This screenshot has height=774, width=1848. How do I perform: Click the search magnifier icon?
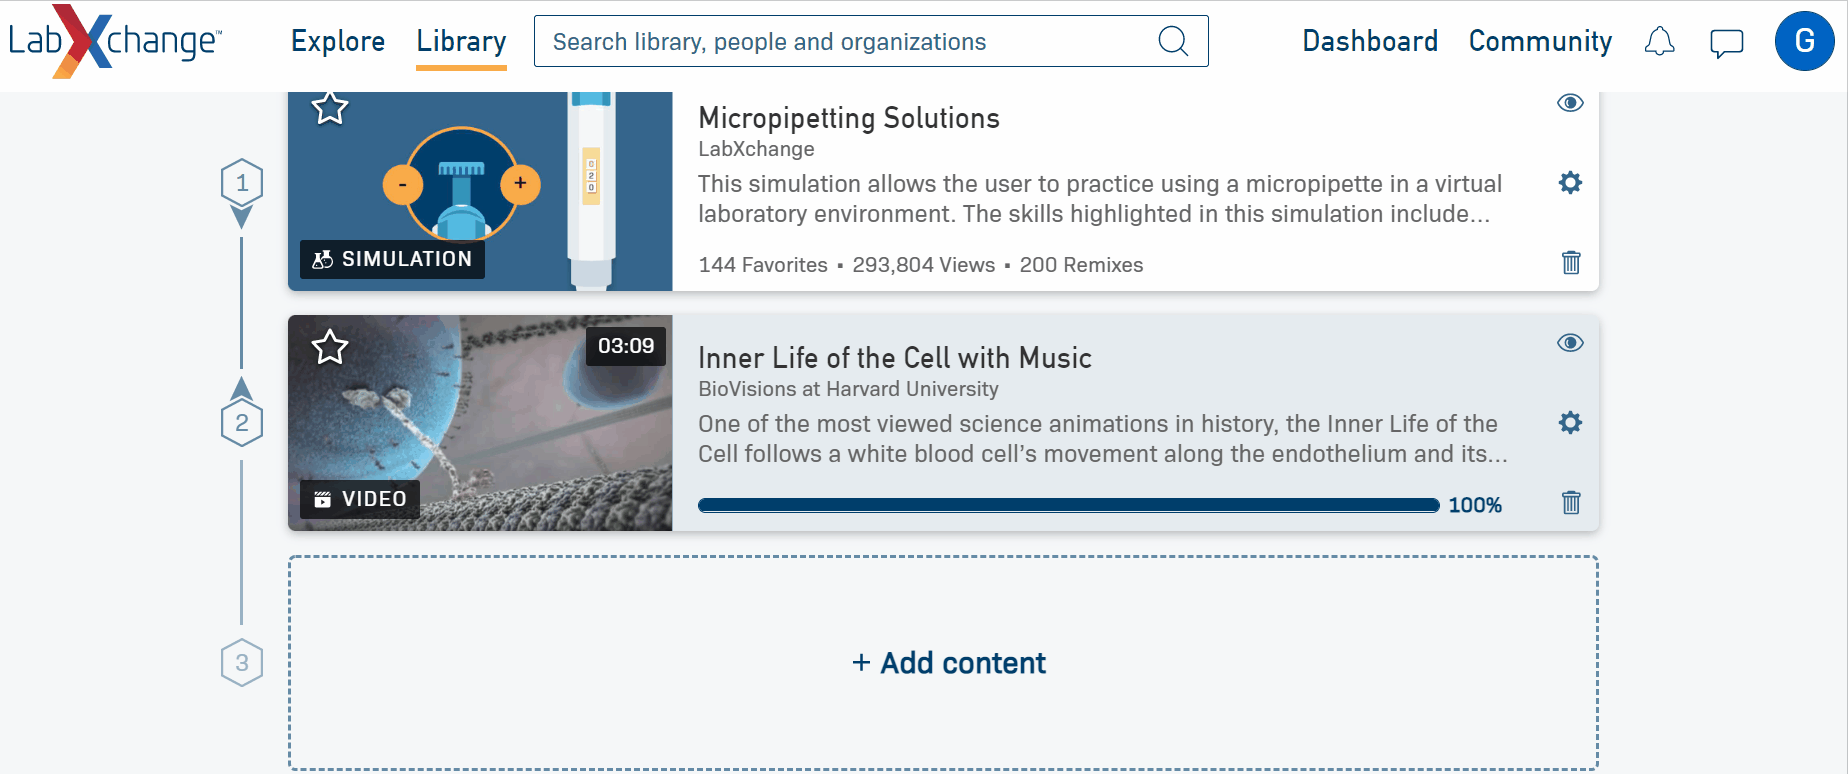[x=1173, y=42]
